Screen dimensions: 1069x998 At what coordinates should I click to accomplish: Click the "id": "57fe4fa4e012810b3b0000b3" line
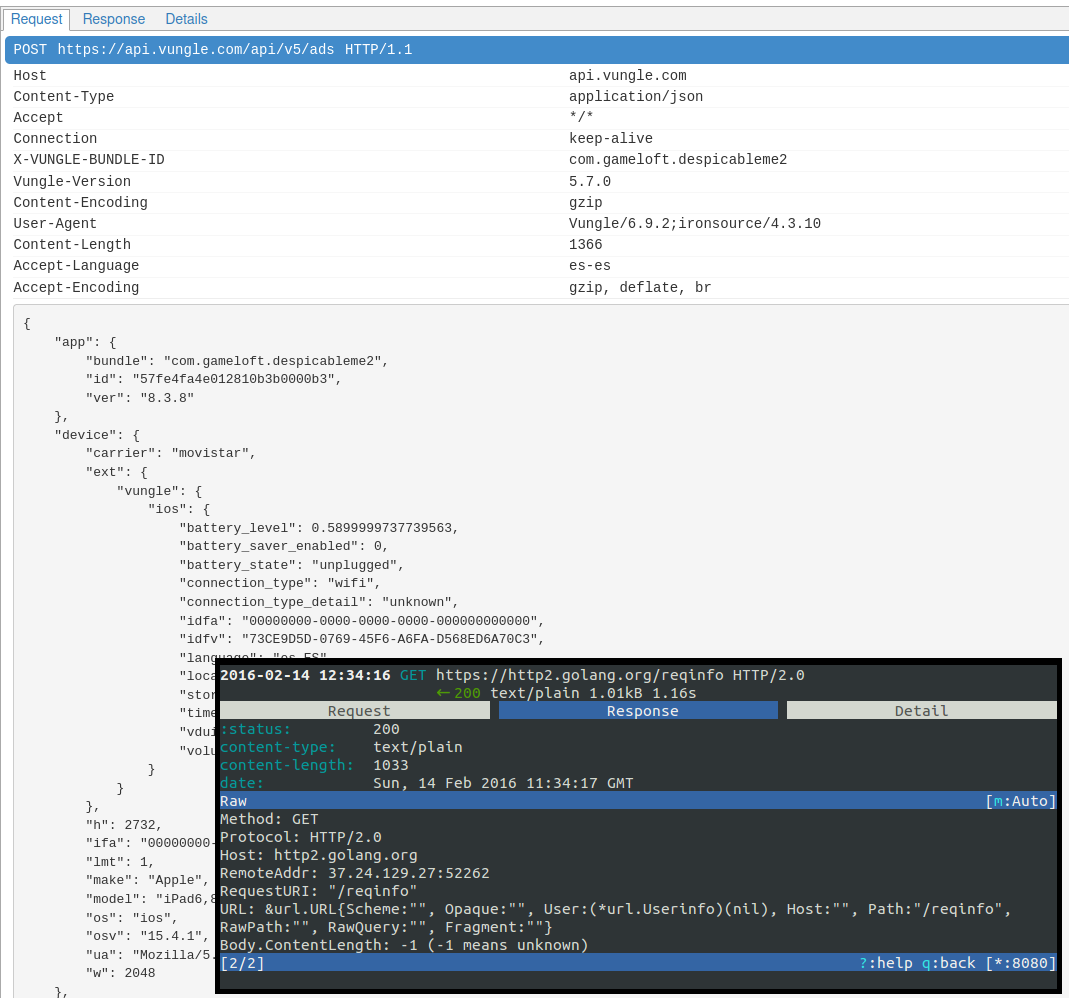coord(213,379)
